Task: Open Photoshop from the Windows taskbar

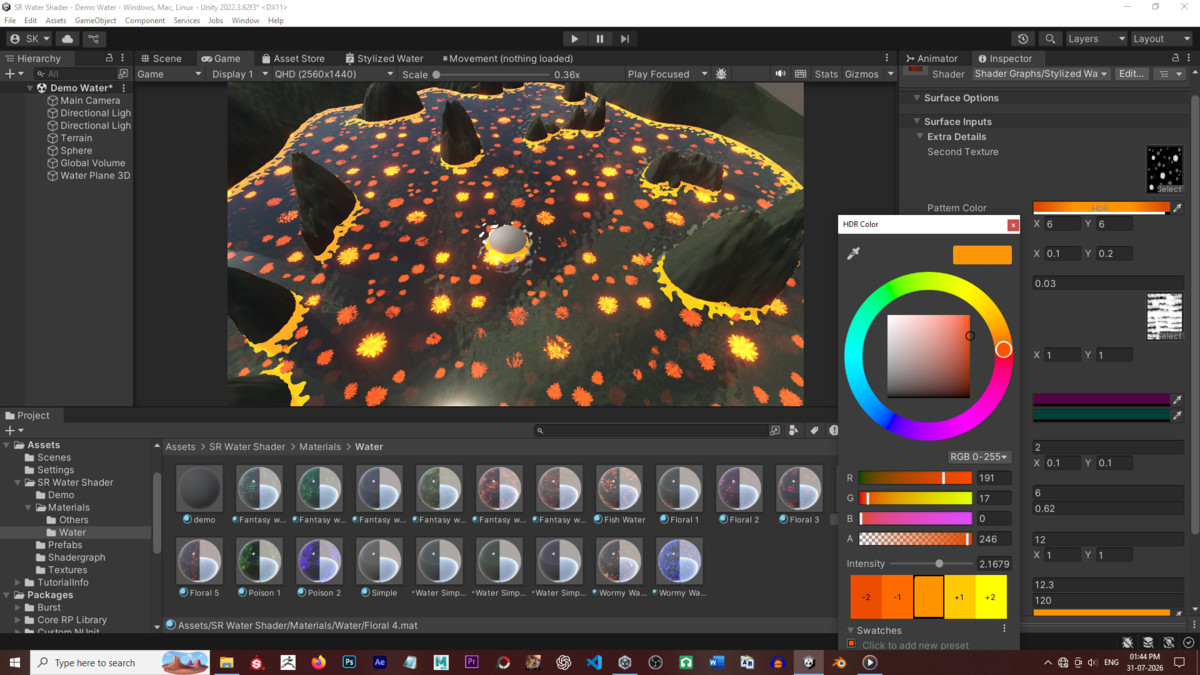Action: 349,662
